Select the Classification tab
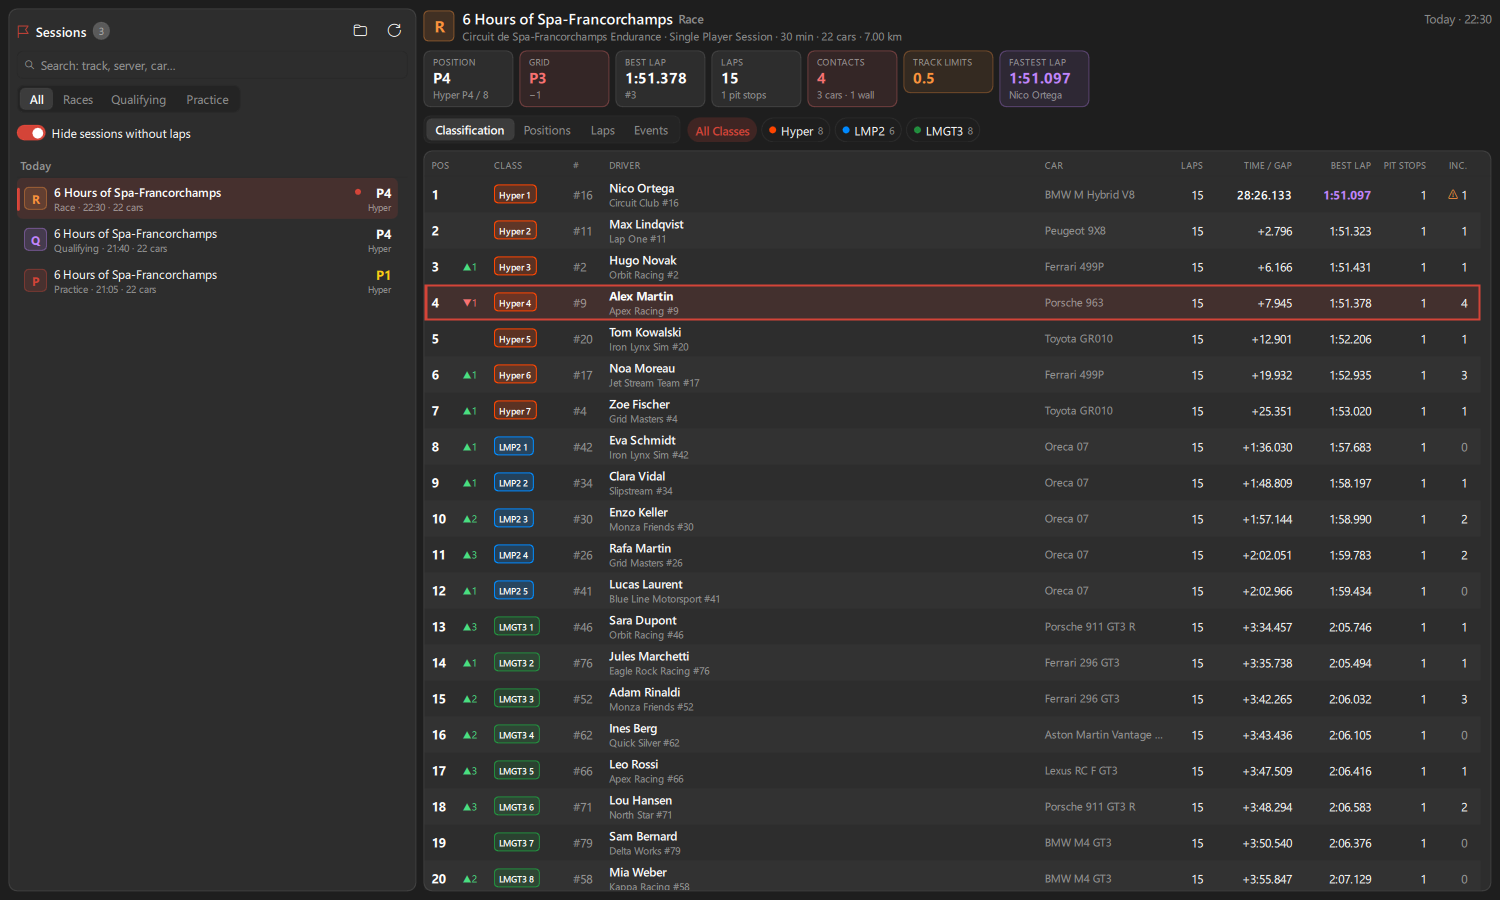Screen dimensions: 1500x900 point(470,130)
